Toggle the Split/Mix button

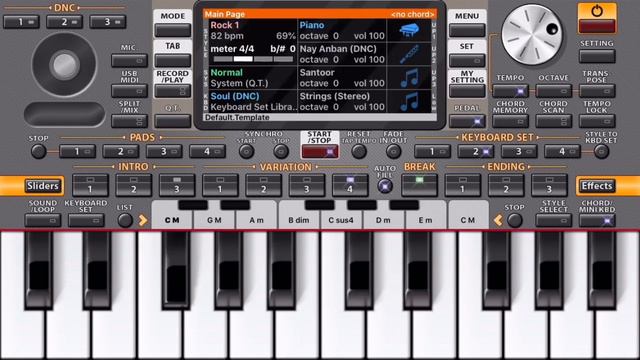coord(129,121)
